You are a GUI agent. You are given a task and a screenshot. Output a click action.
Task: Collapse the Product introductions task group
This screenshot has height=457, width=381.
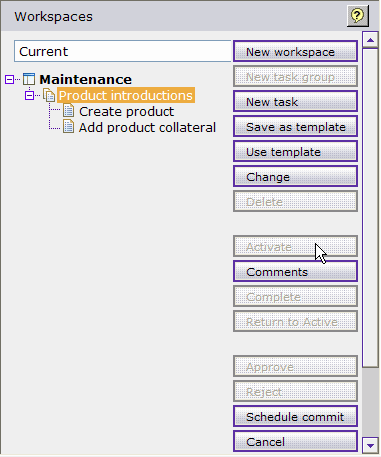coord(29,96)
